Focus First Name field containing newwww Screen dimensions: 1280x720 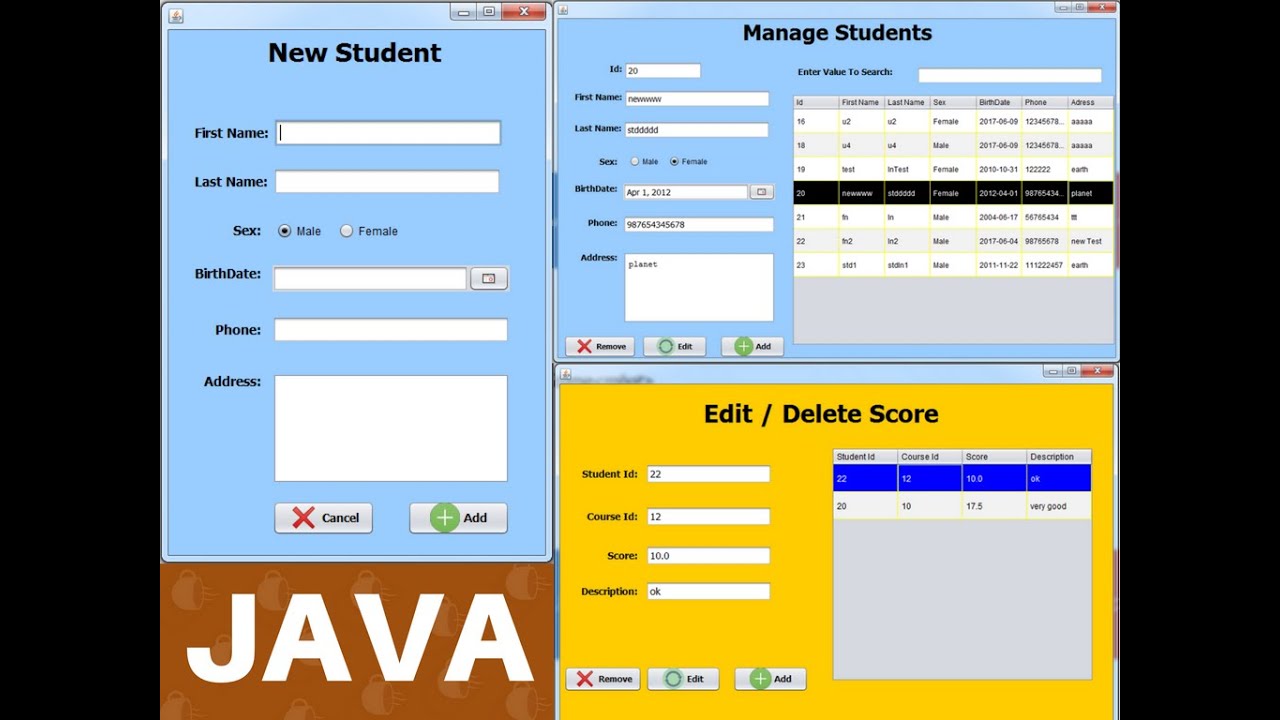click(x=697, y=99)
